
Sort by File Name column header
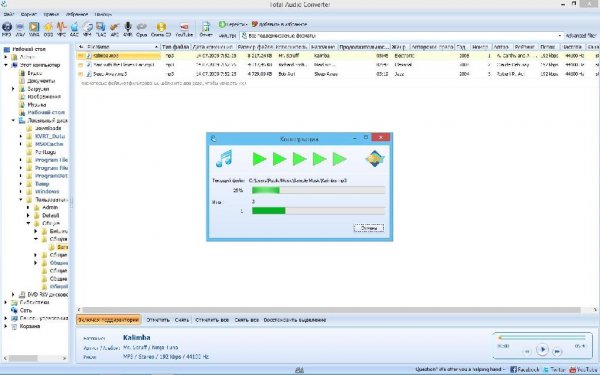[x=118, y=47]
